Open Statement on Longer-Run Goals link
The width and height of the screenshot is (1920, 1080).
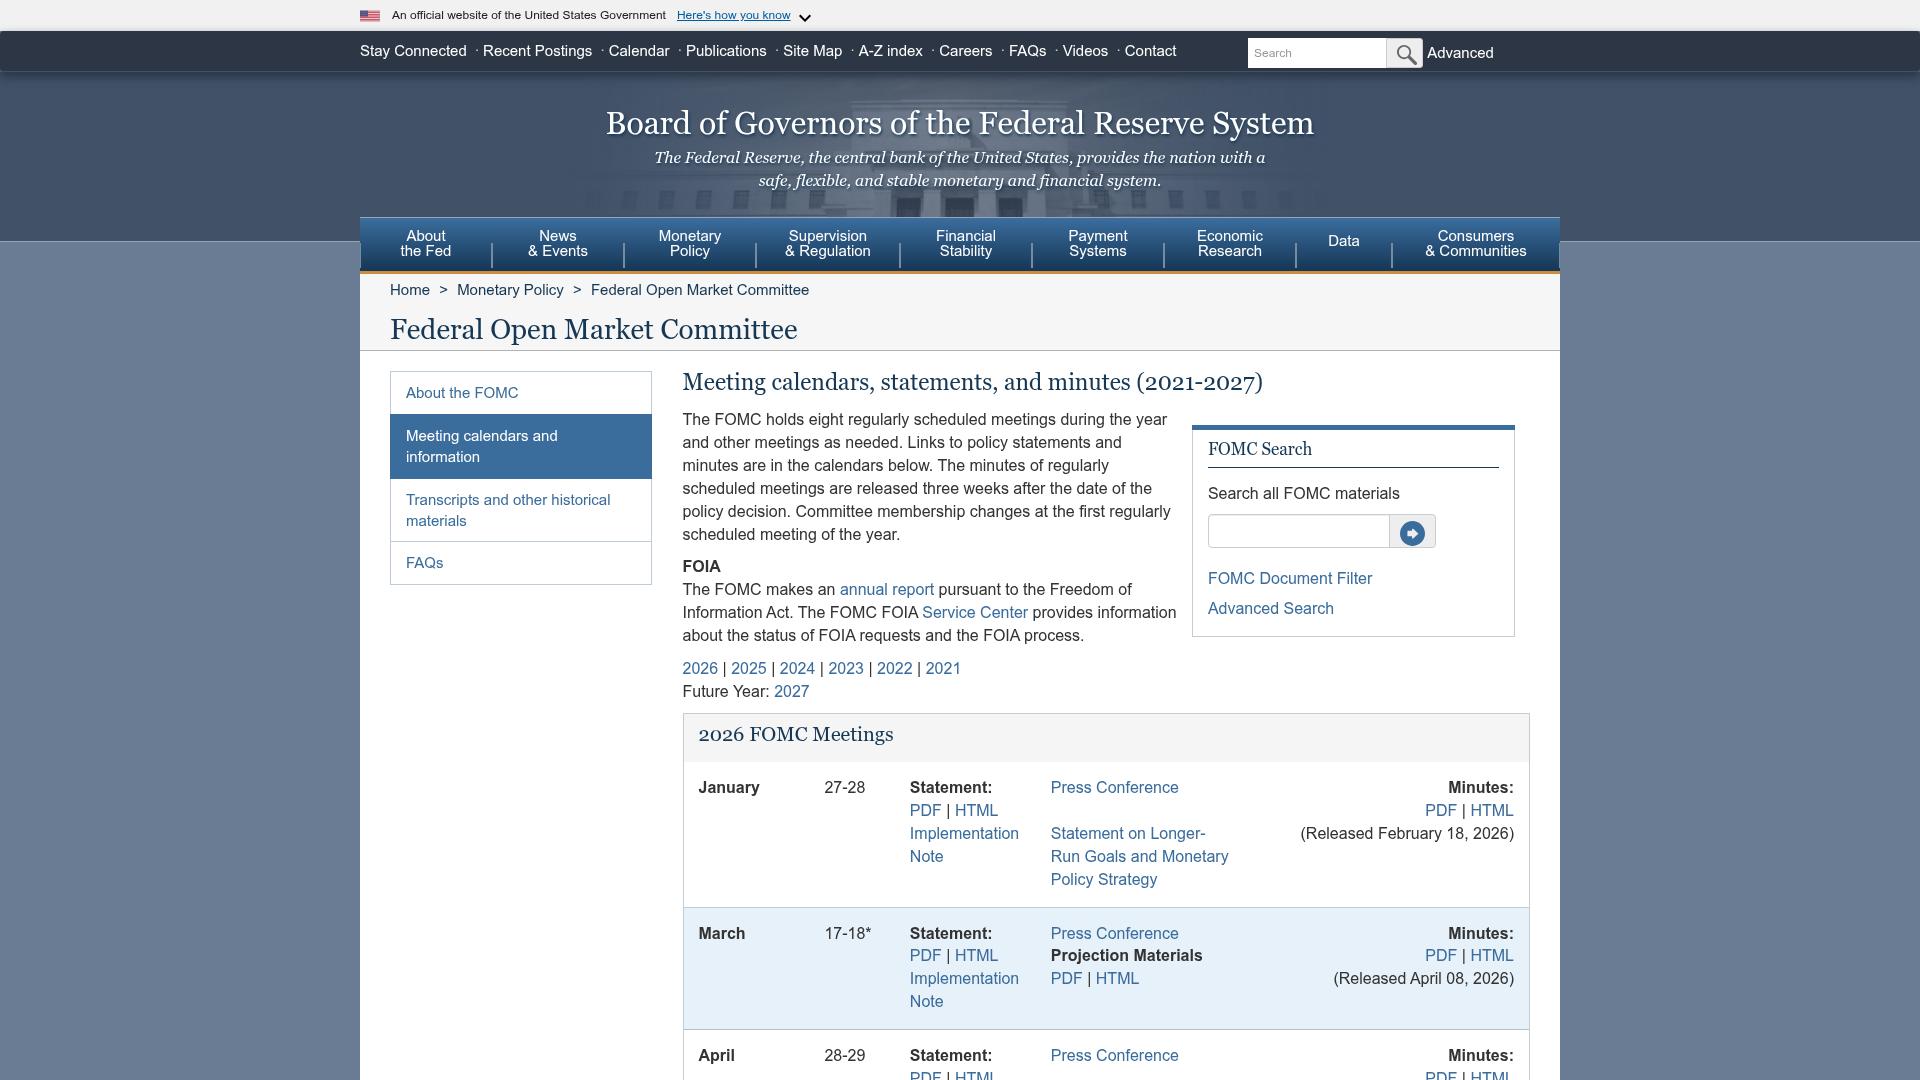1140,857
